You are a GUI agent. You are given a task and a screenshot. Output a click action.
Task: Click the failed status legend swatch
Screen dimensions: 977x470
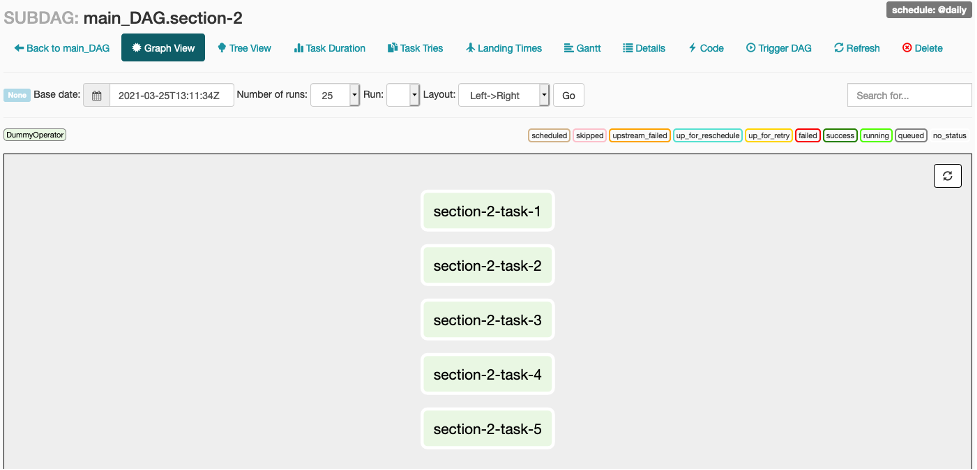(808, 135)
